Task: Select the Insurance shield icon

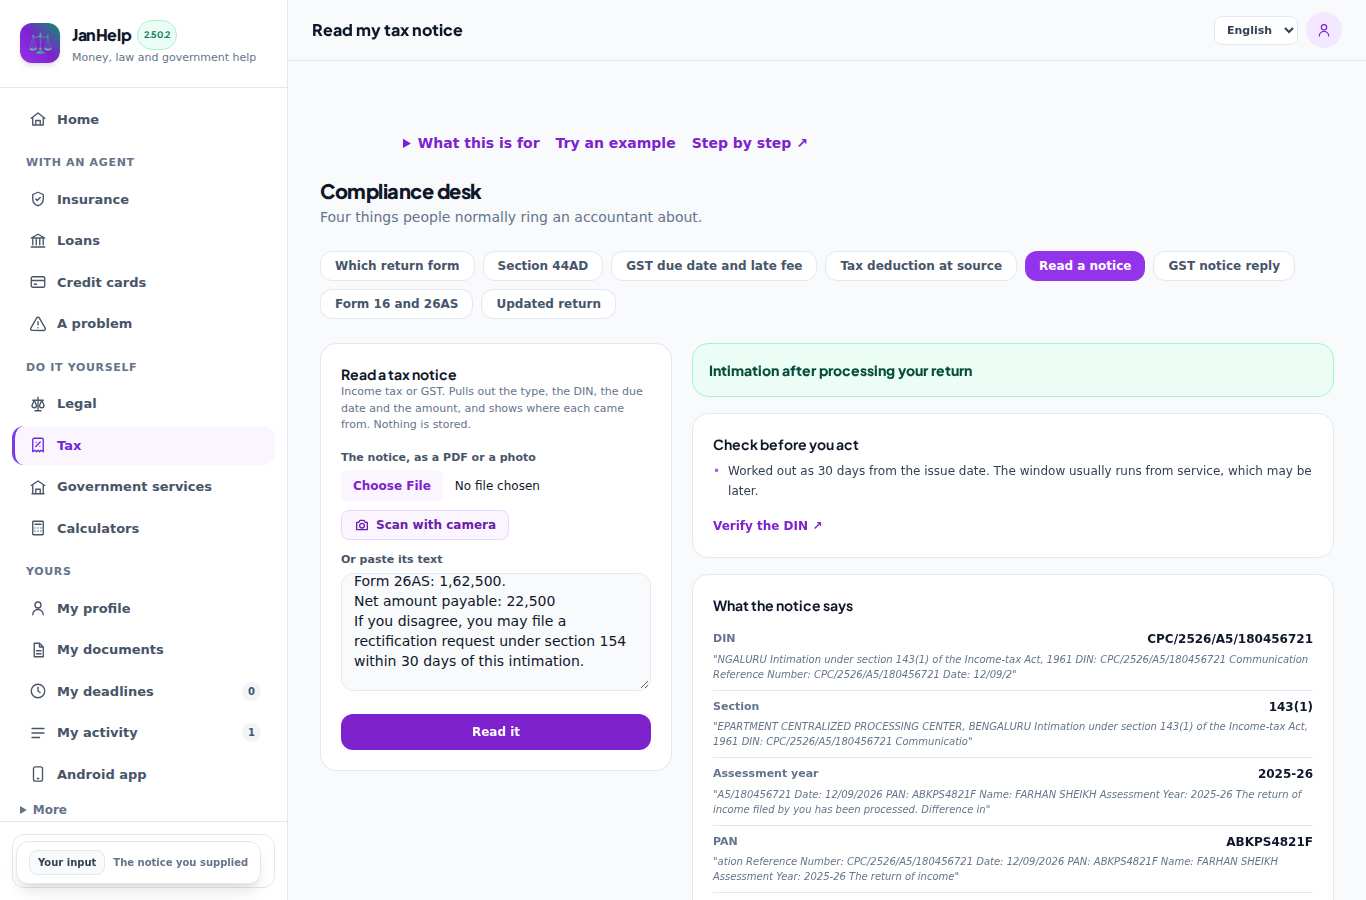Action: coord(38,199)
